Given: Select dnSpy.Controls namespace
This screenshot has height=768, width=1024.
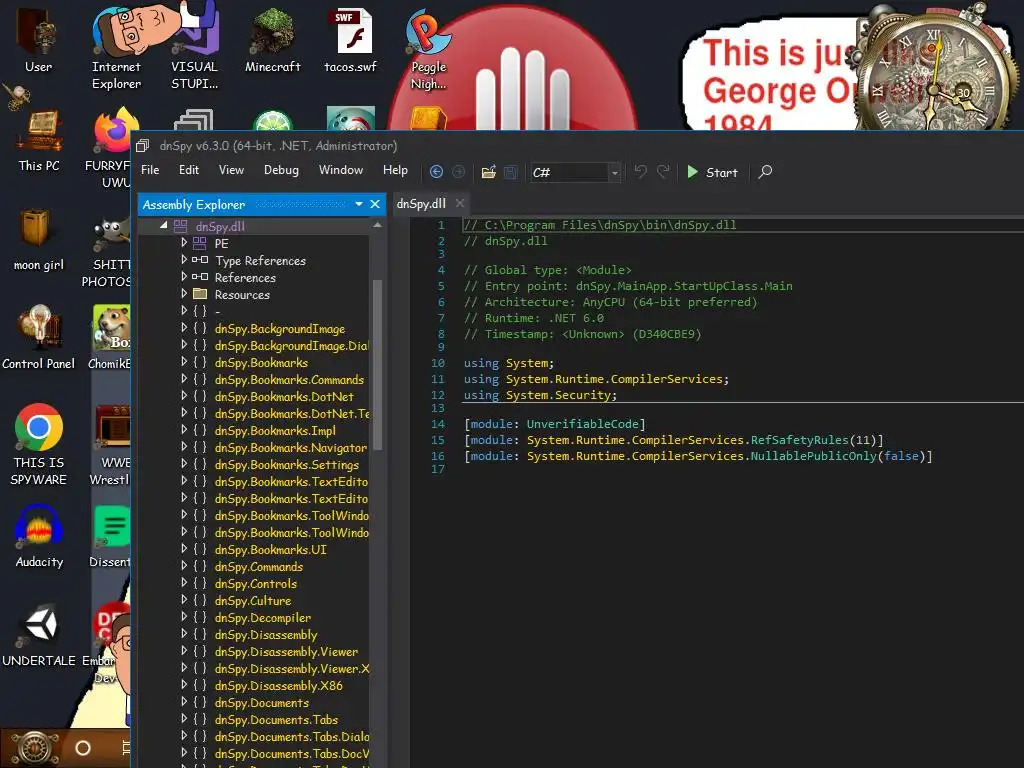Looking at the screenshot, I should (x=255, y=583).
